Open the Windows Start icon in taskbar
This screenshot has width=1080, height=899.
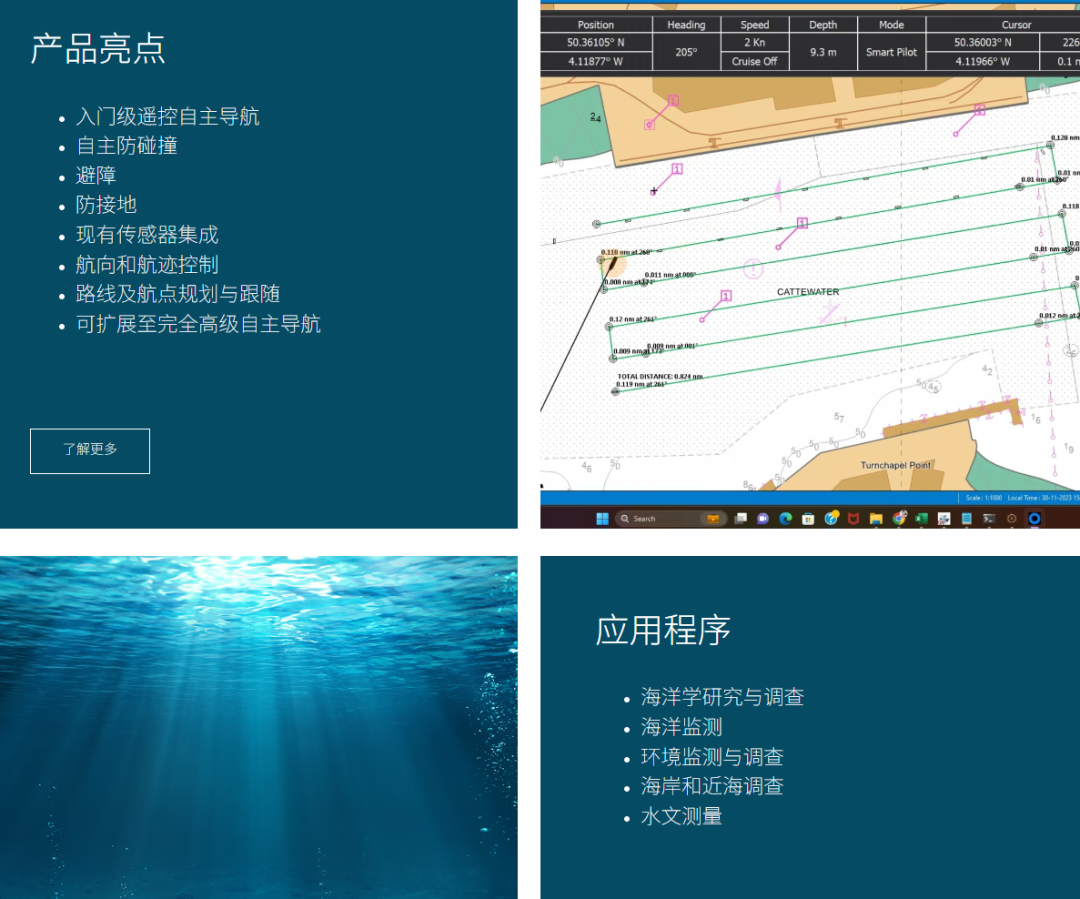point(602,519)
